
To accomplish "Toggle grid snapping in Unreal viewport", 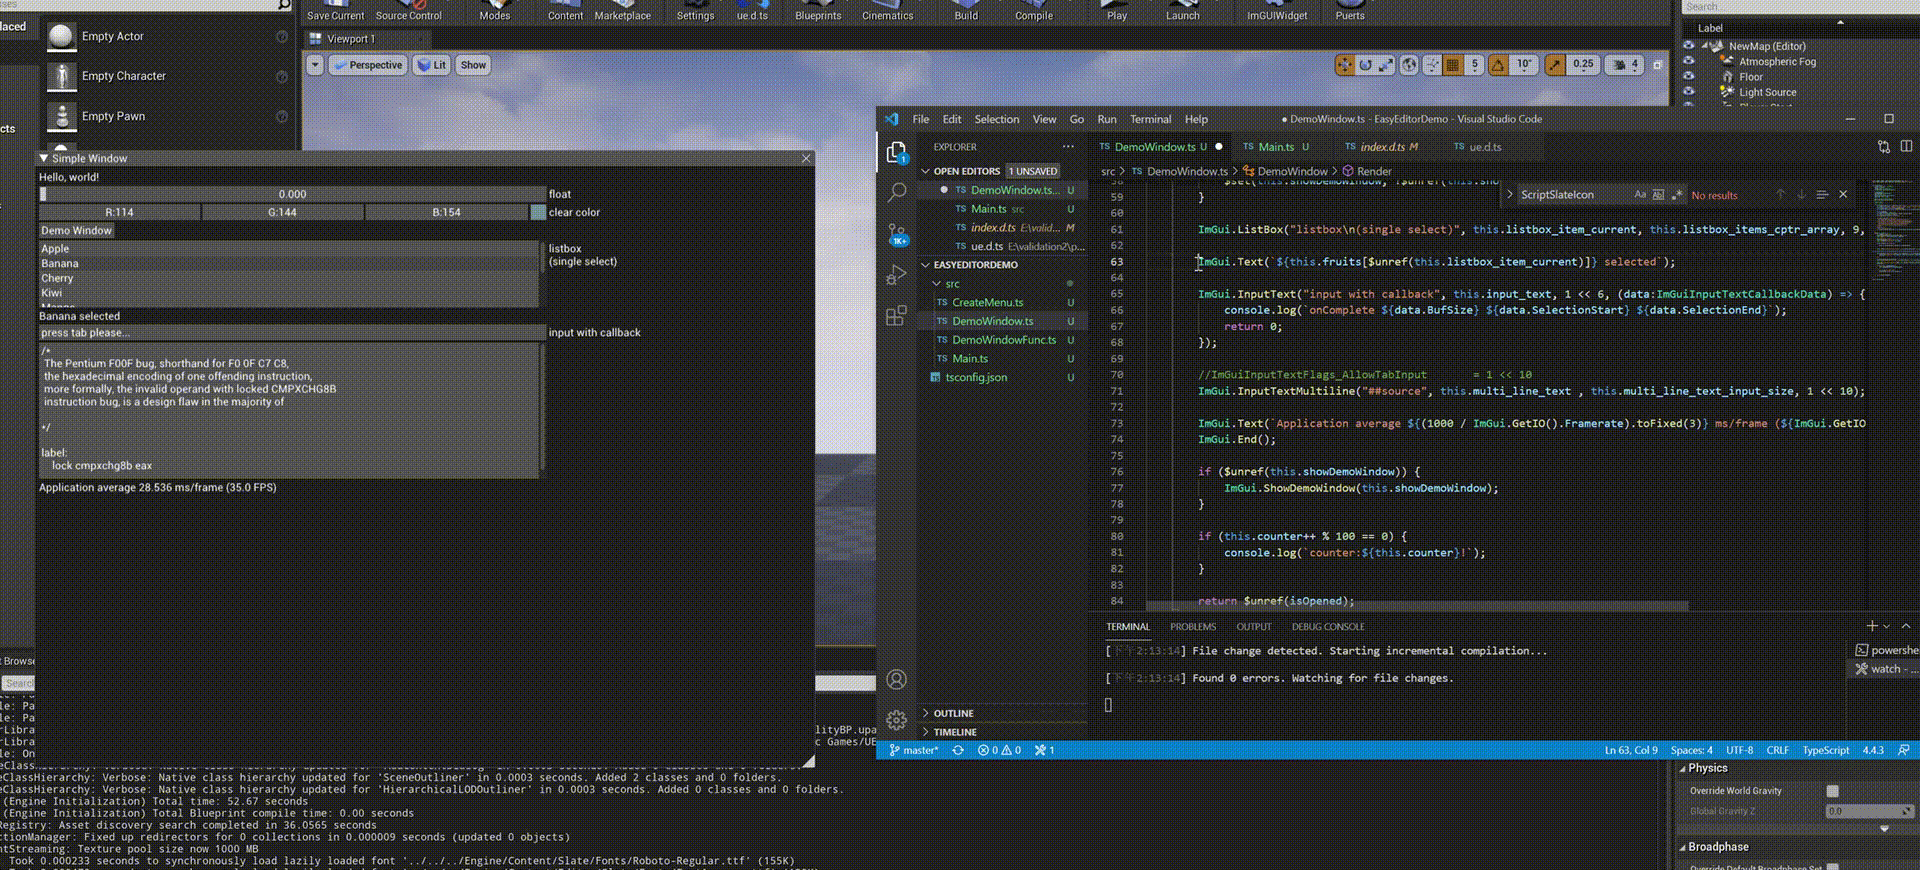I will [1453, 65].
